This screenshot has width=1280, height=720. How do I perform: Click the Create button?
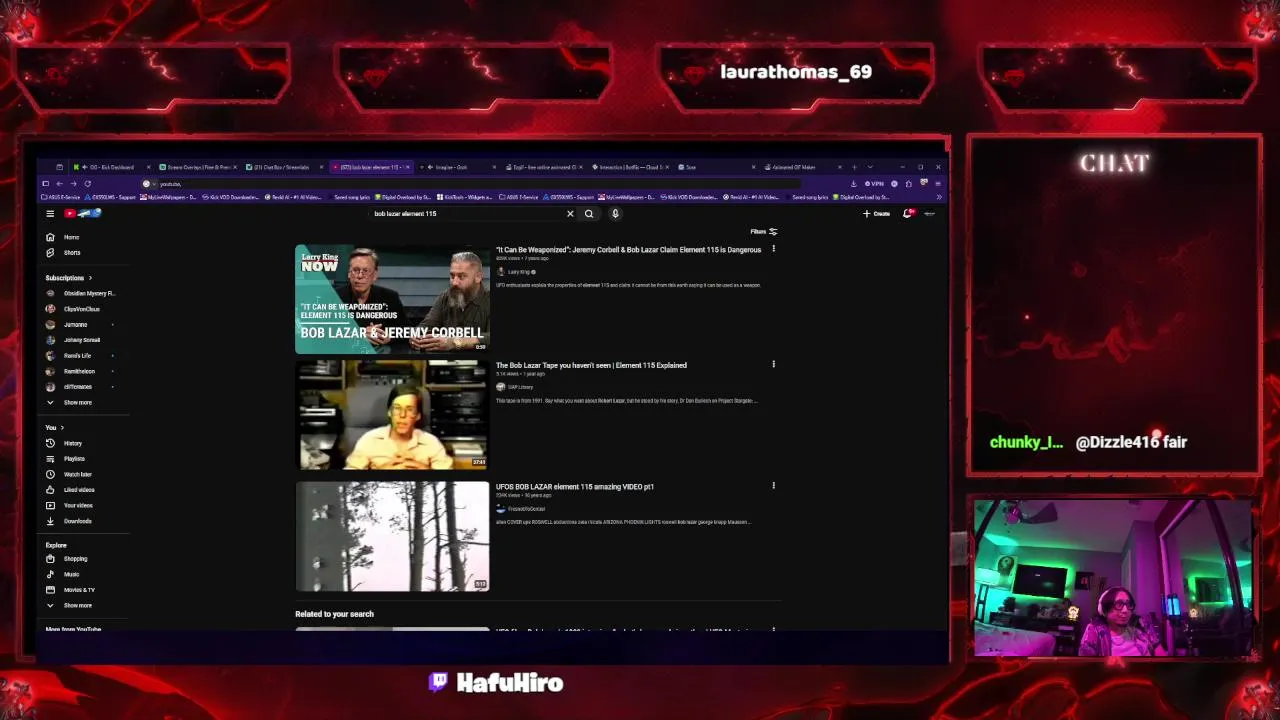[x=877, y=213]
